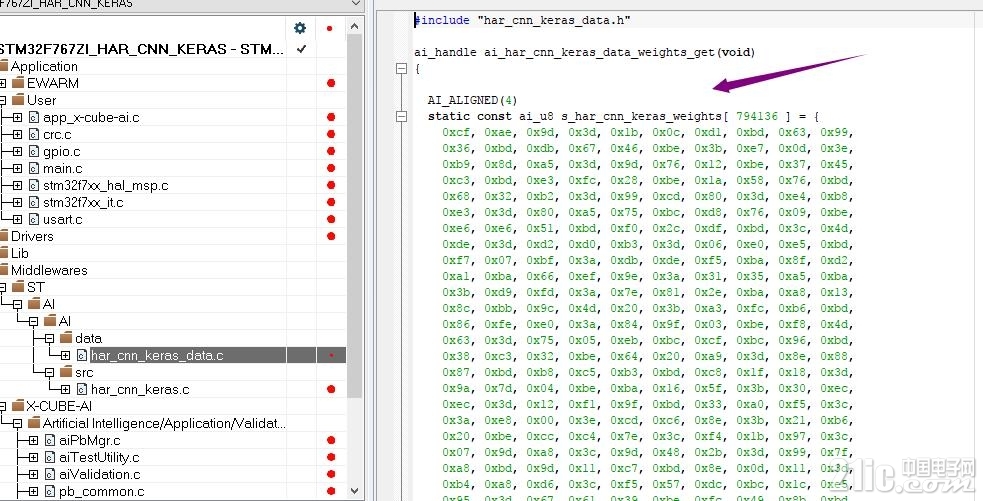
Task: Select the Middlewares group
Action: [x=49, y=270]
